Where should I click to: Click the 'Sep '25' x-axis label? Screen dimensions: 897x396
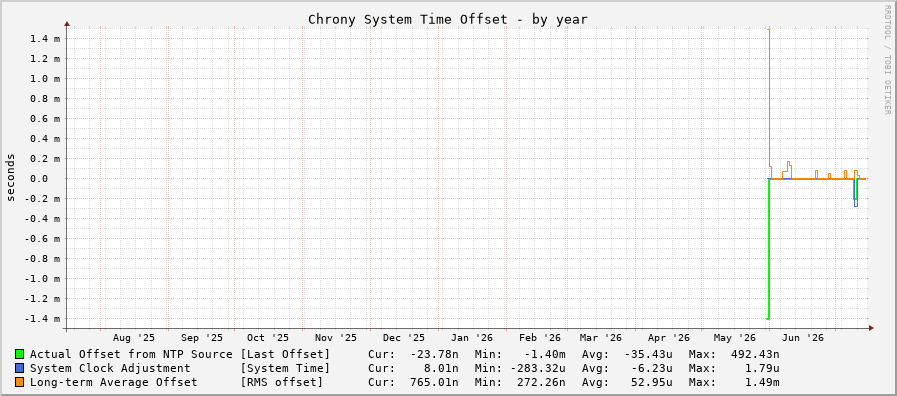click(x=202, y=338)
